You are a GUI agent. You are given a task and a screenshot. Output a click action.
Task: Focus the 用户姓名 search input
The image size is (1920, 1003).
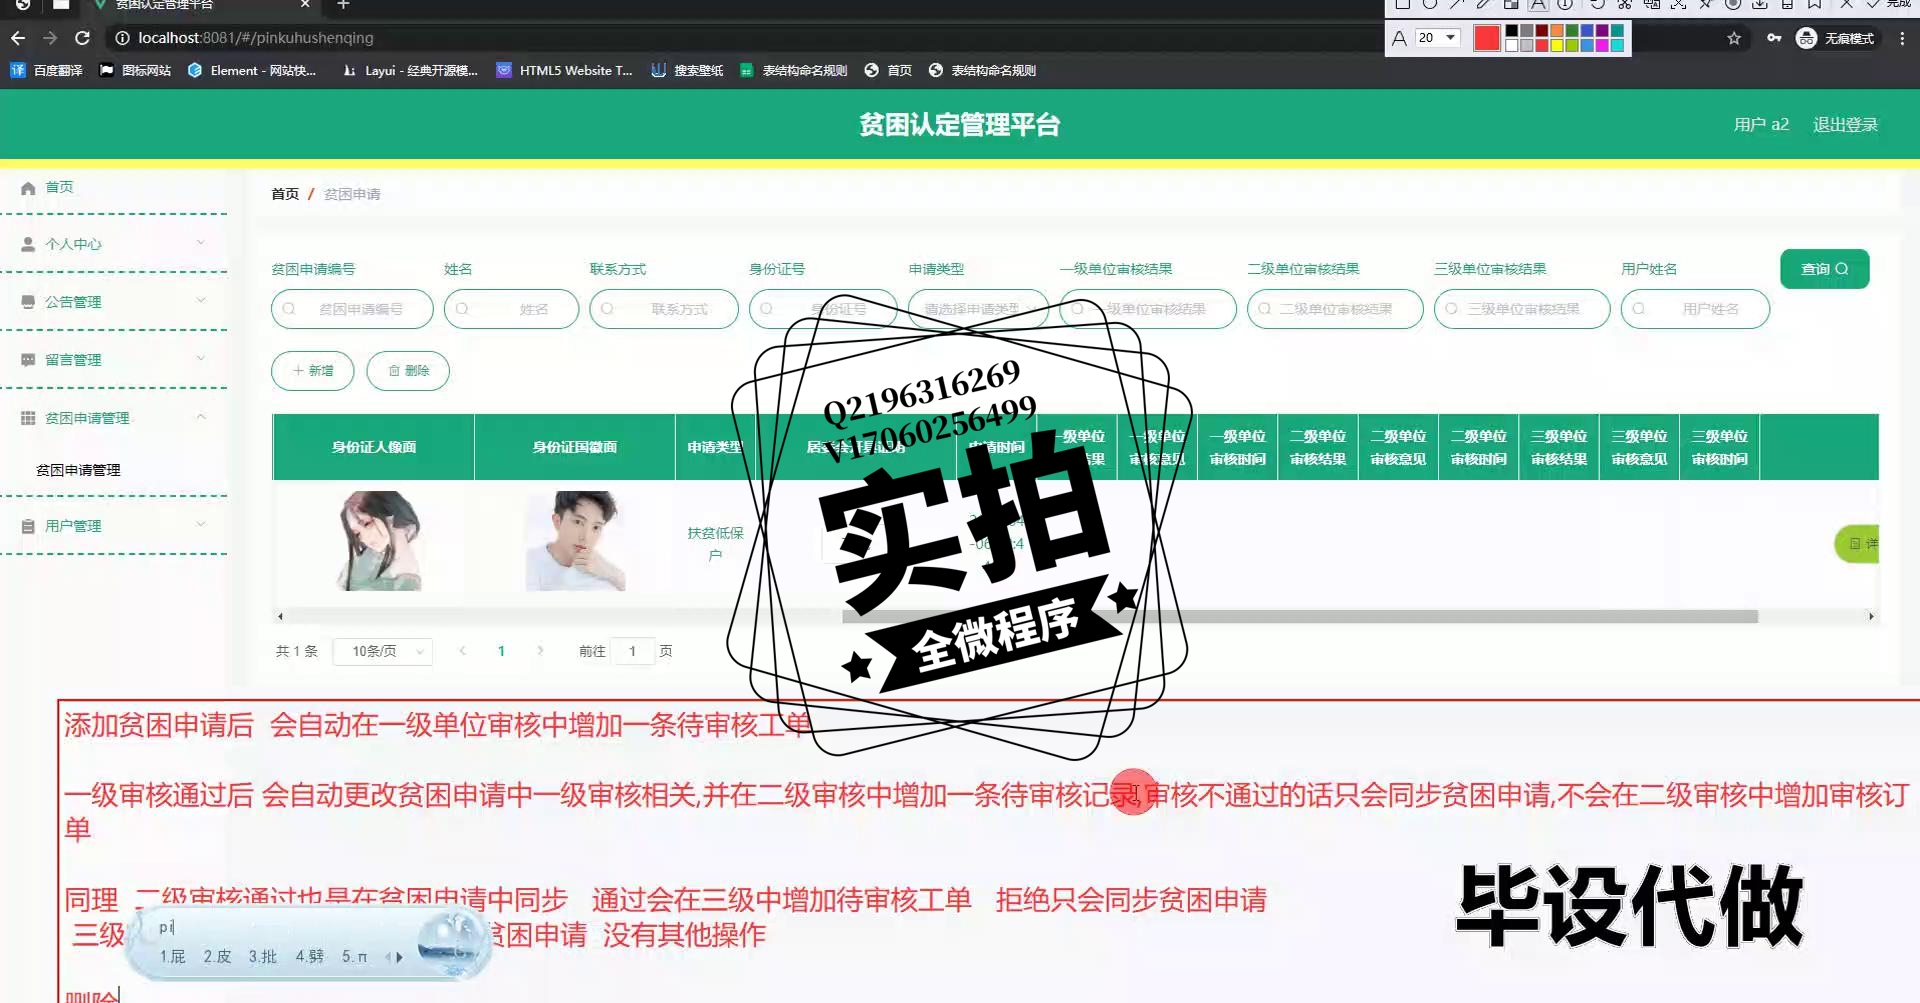coord(1695,309)
